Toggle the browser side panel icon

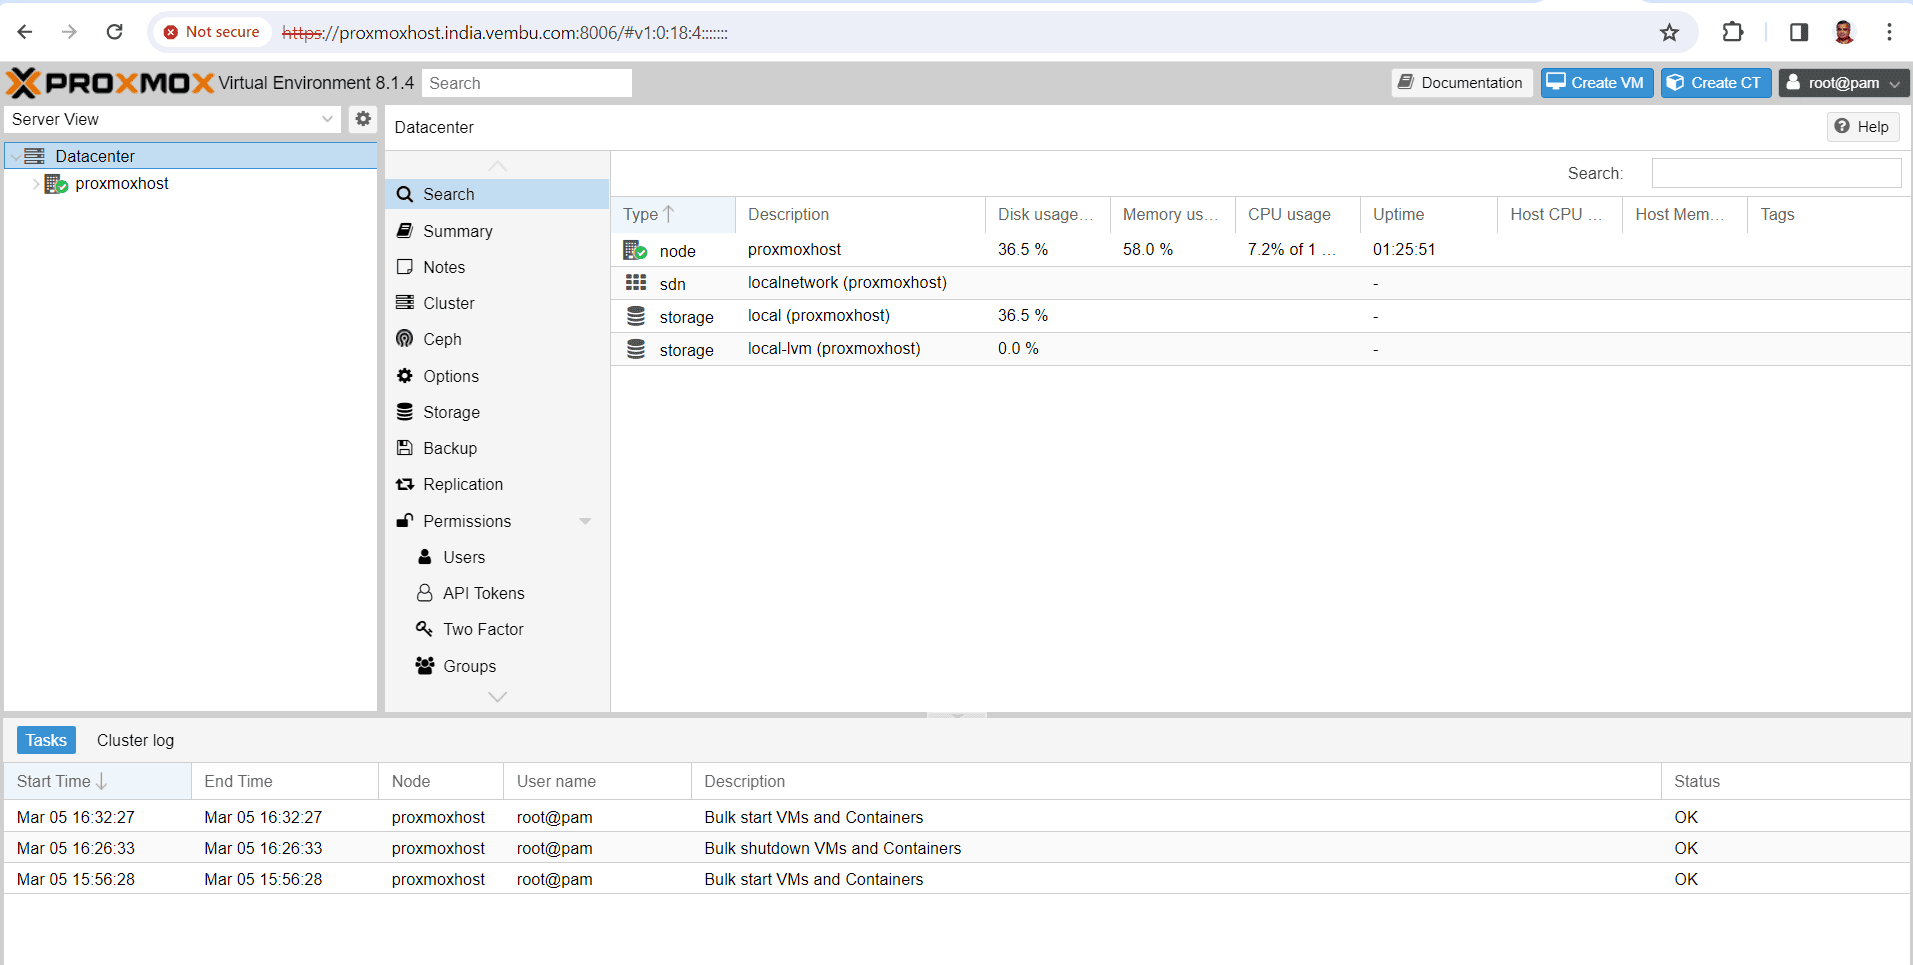[1799, 32]
